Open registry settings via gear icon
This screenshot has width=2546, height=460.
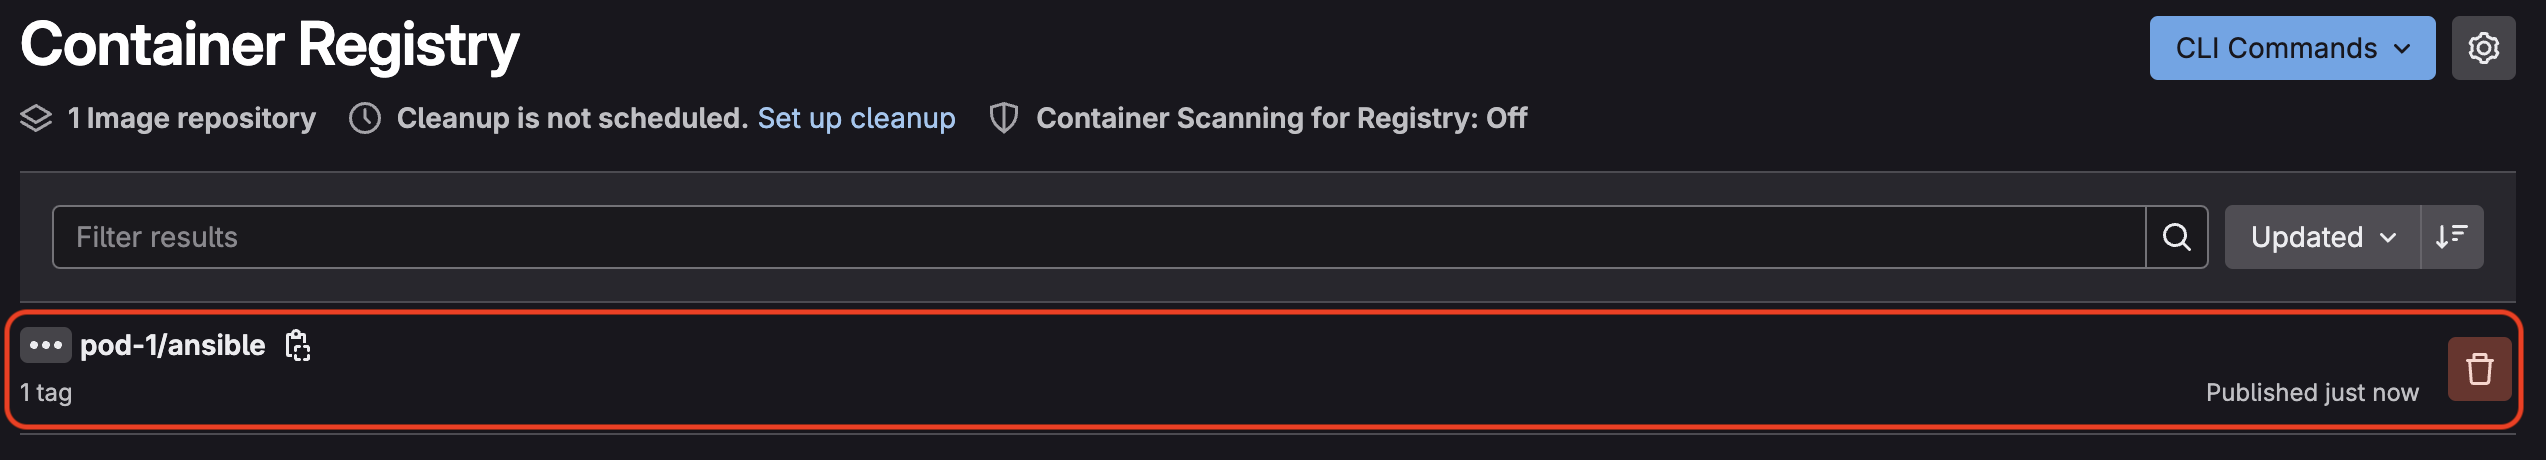(2483, 48)
